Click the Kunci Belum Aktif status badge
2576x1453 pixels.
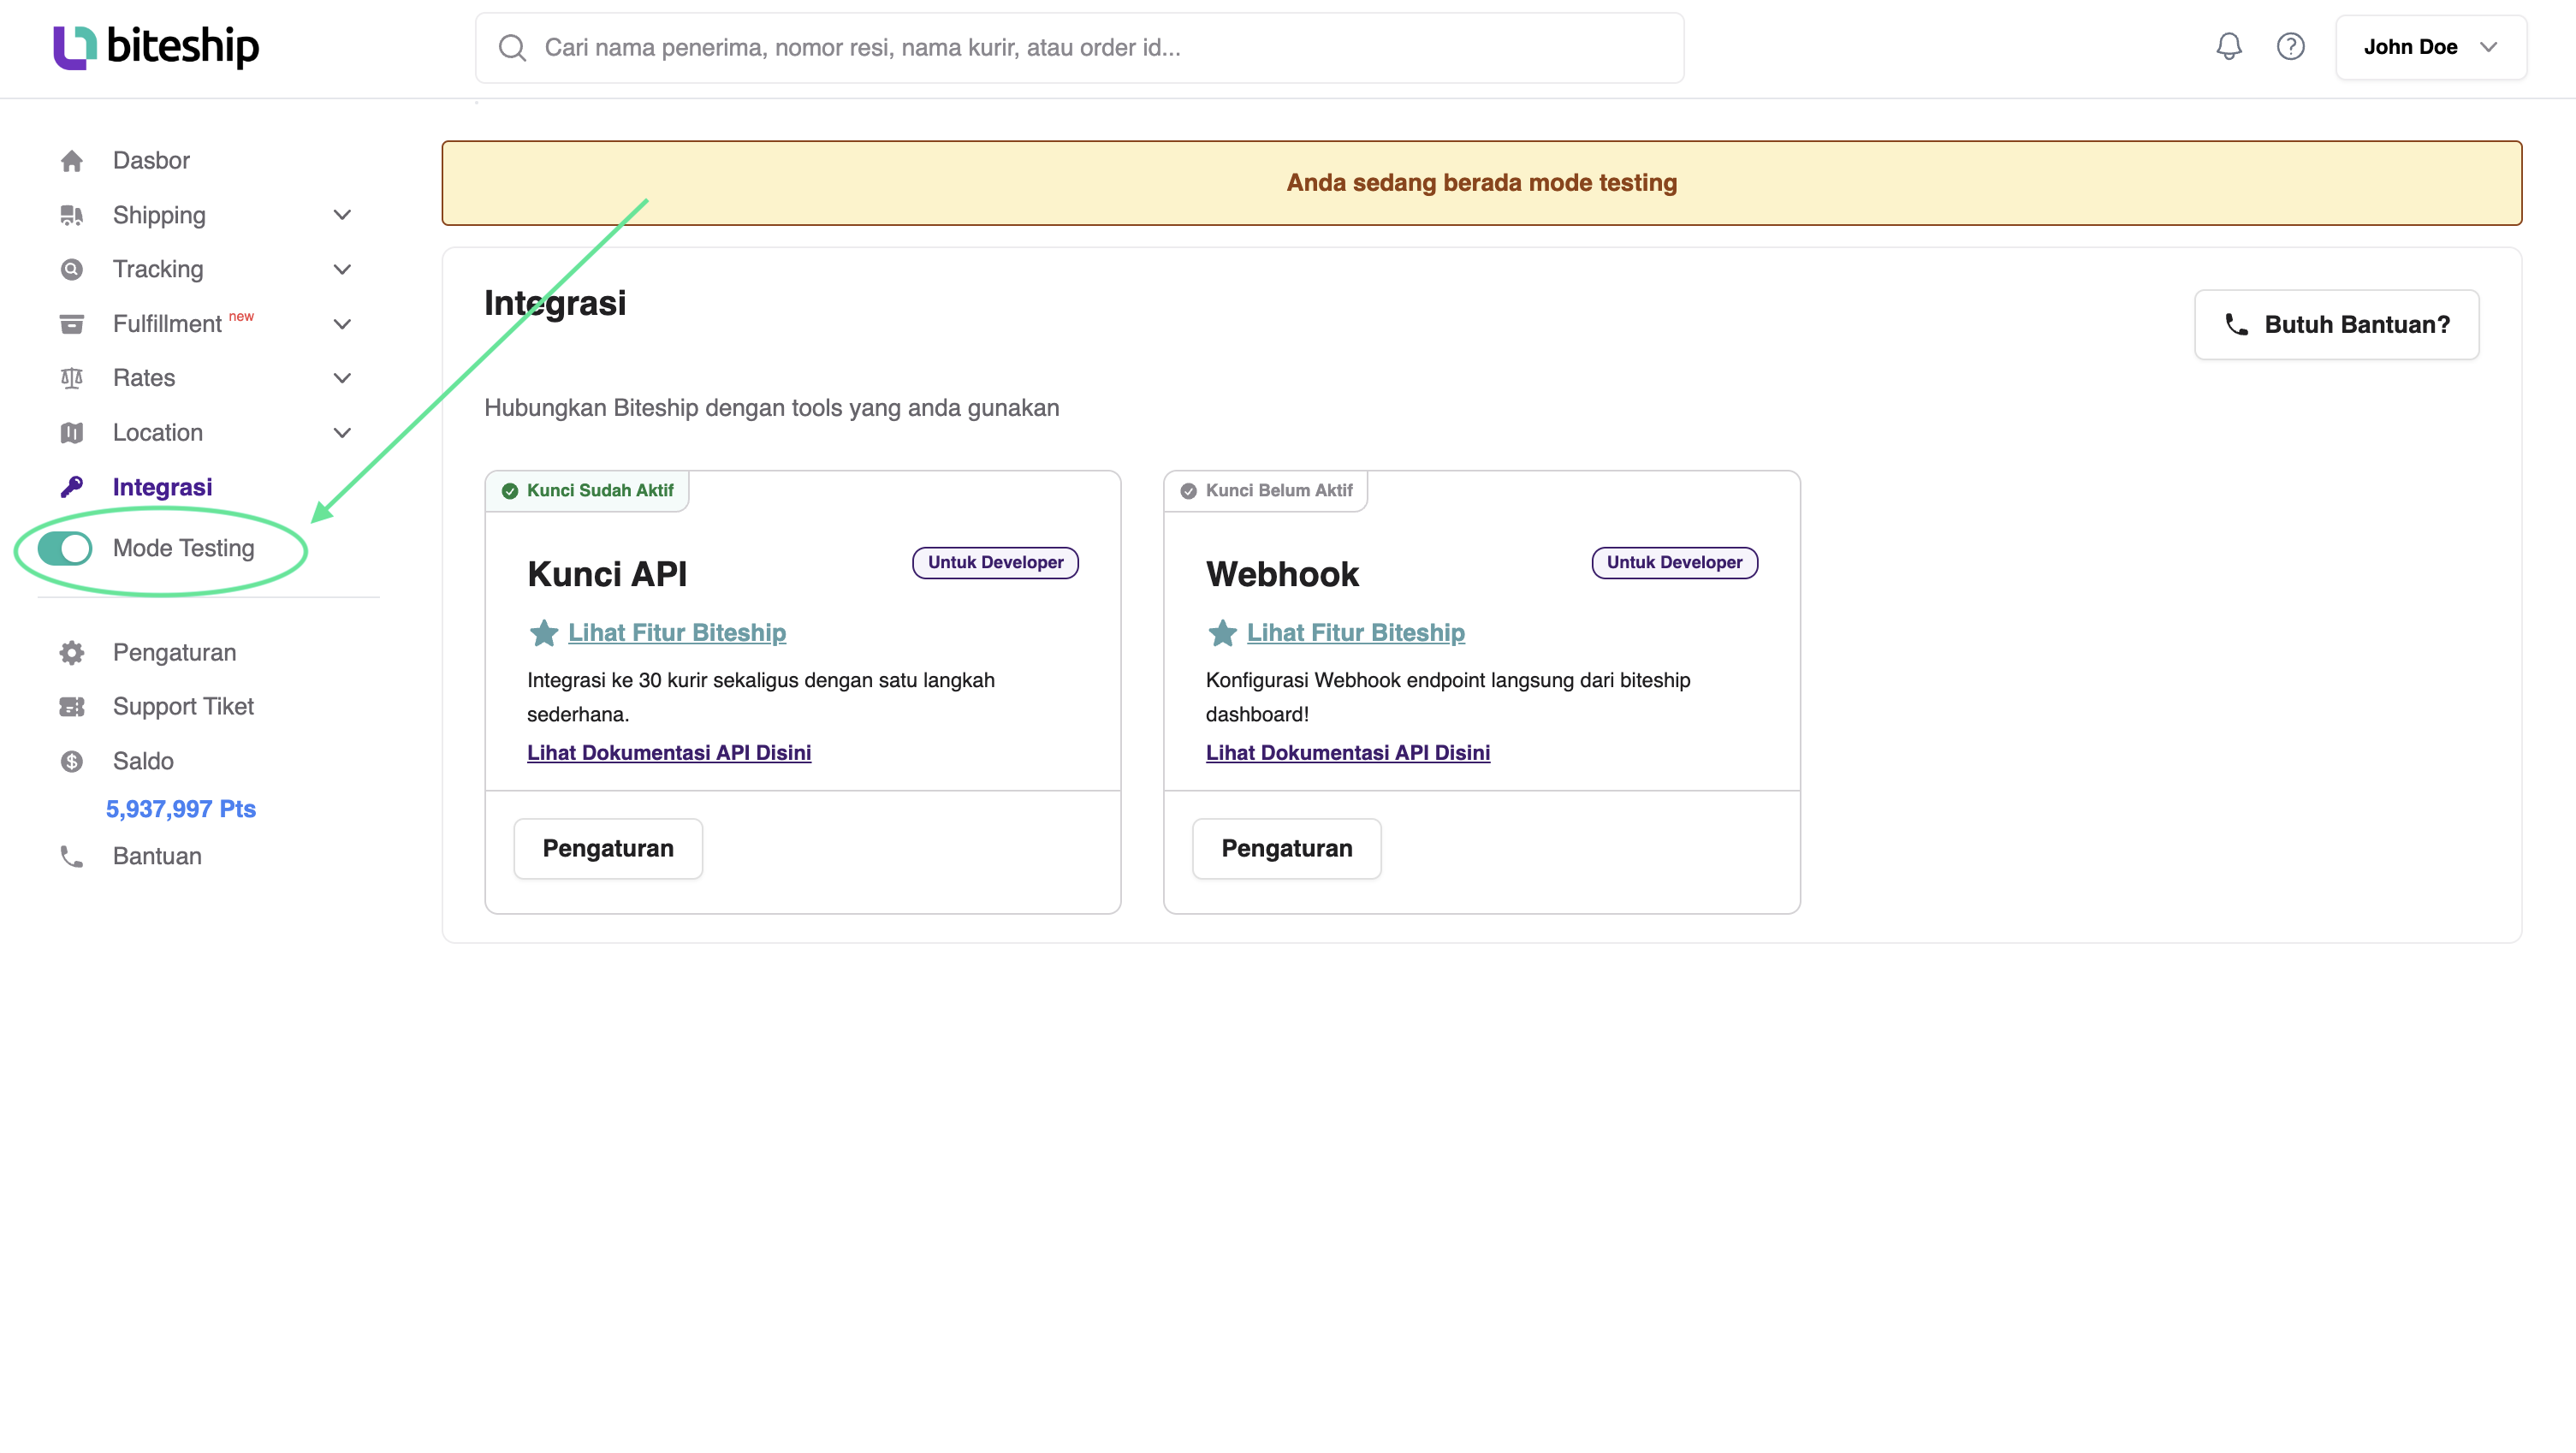click(1265, 491)
